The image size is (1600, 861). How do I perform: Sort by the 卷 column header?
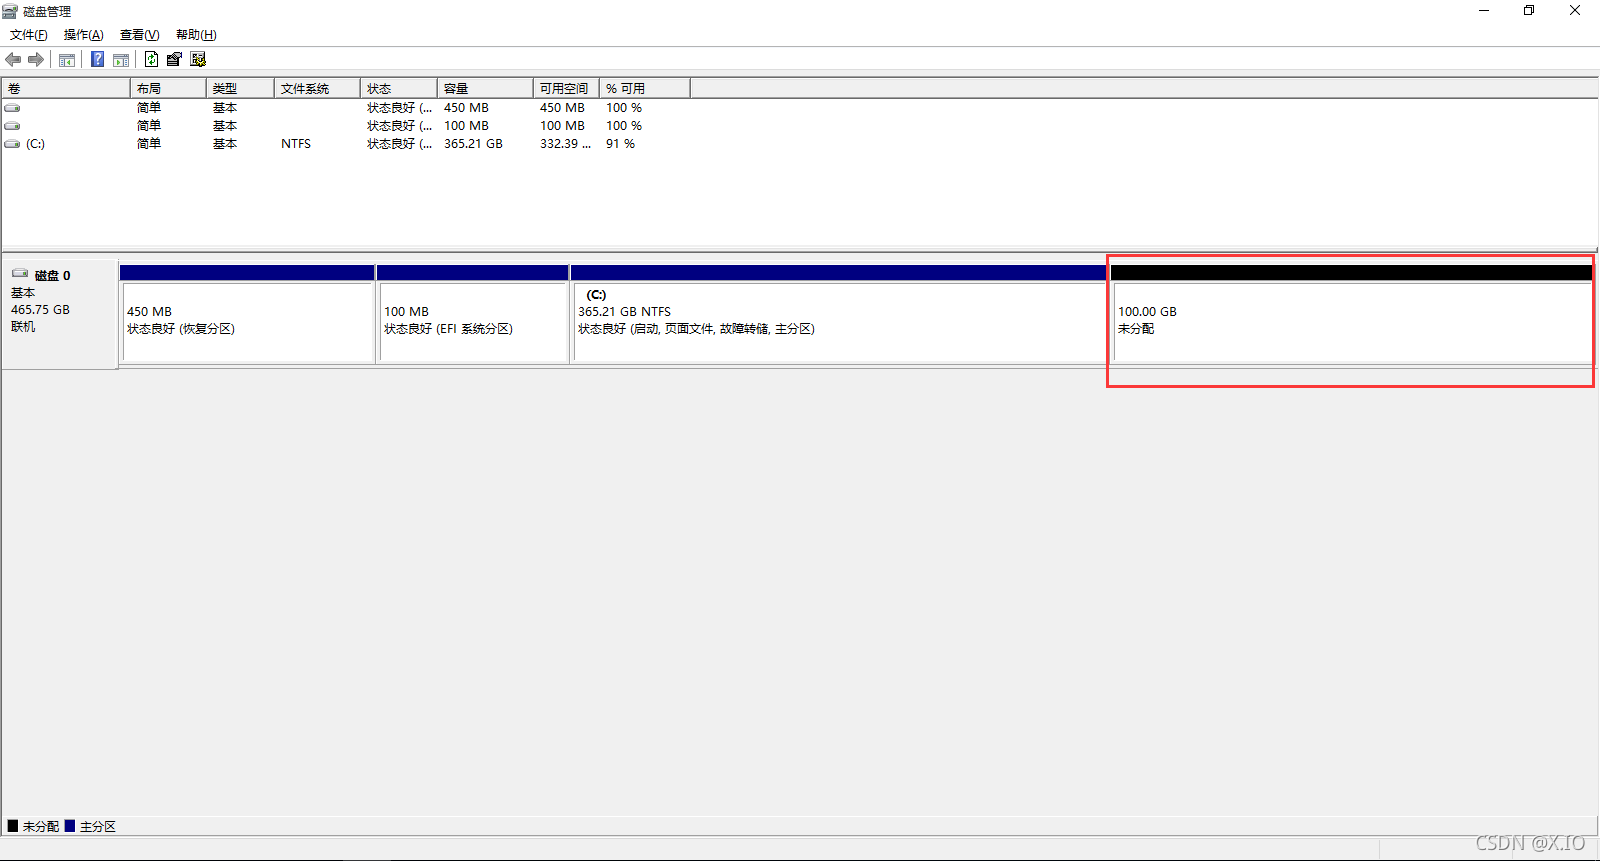pyautogui.click(x=66, y=89)
